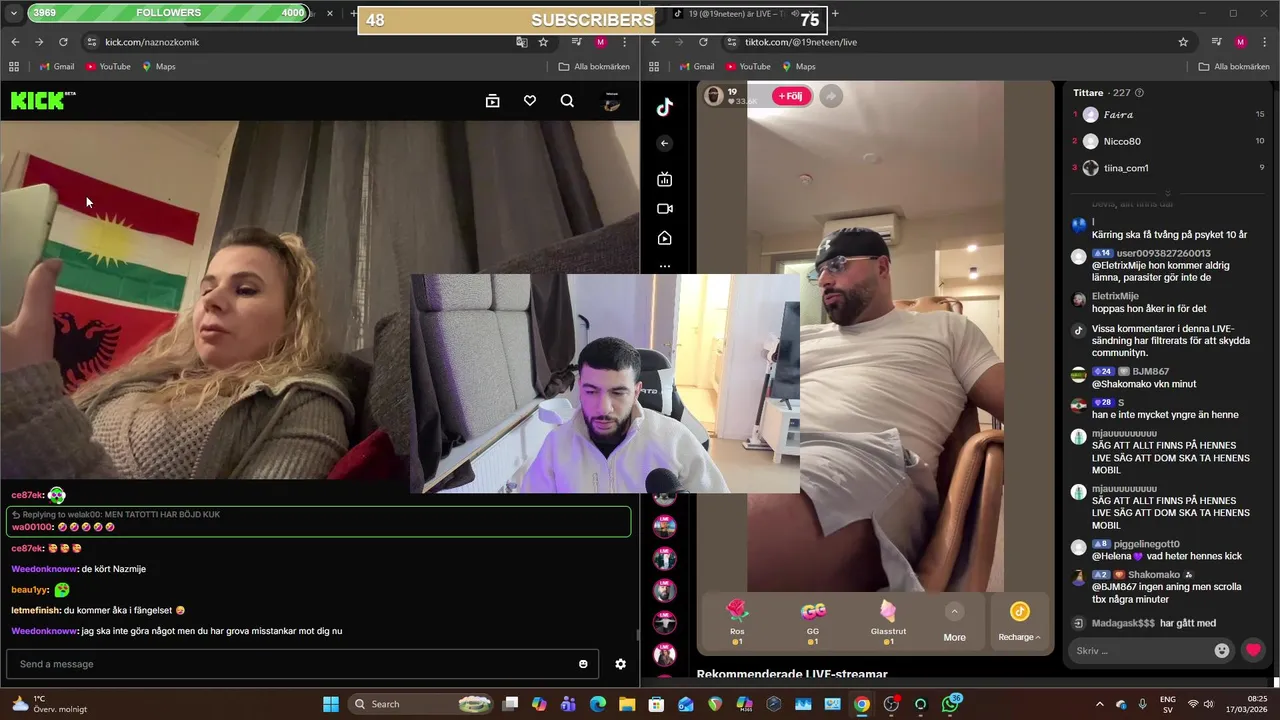The height and width of the screenshot is (720, 1280).
Task: Open the Kick search icon
Action: coord(567,101)
